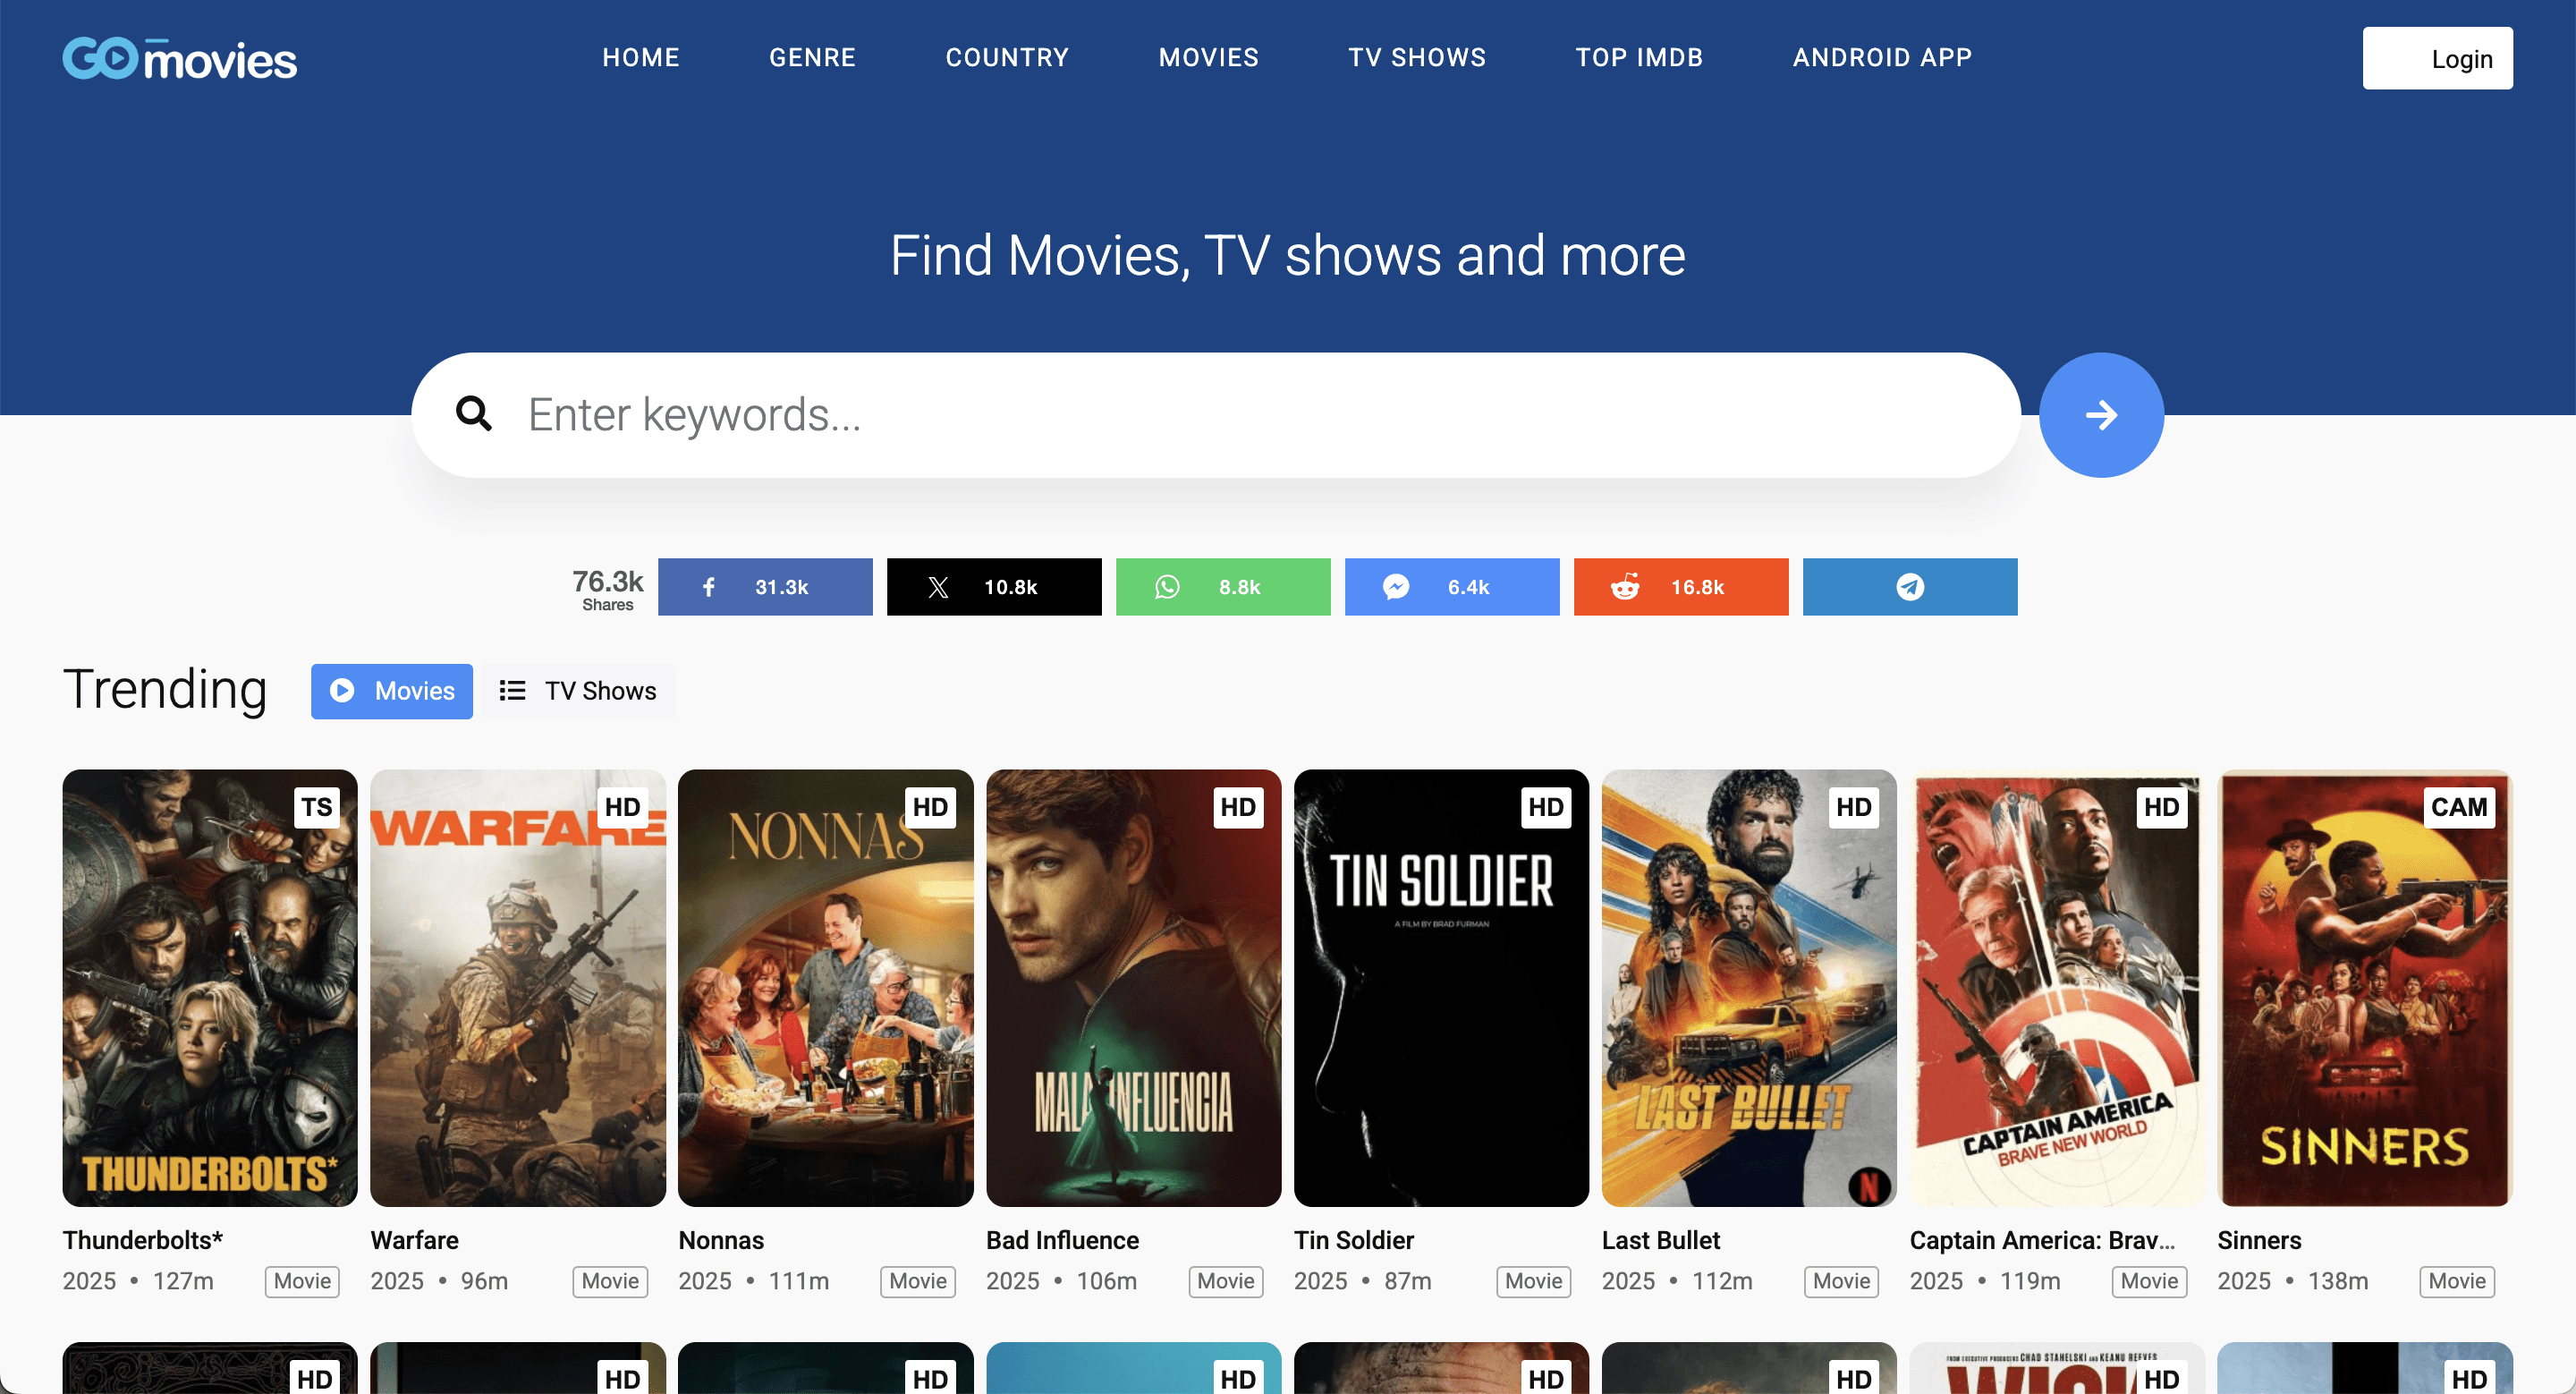2576x1394 pixels.
Task: Click "Find Movies, TV shows and more" heading
Action: tap(1288, 255)
